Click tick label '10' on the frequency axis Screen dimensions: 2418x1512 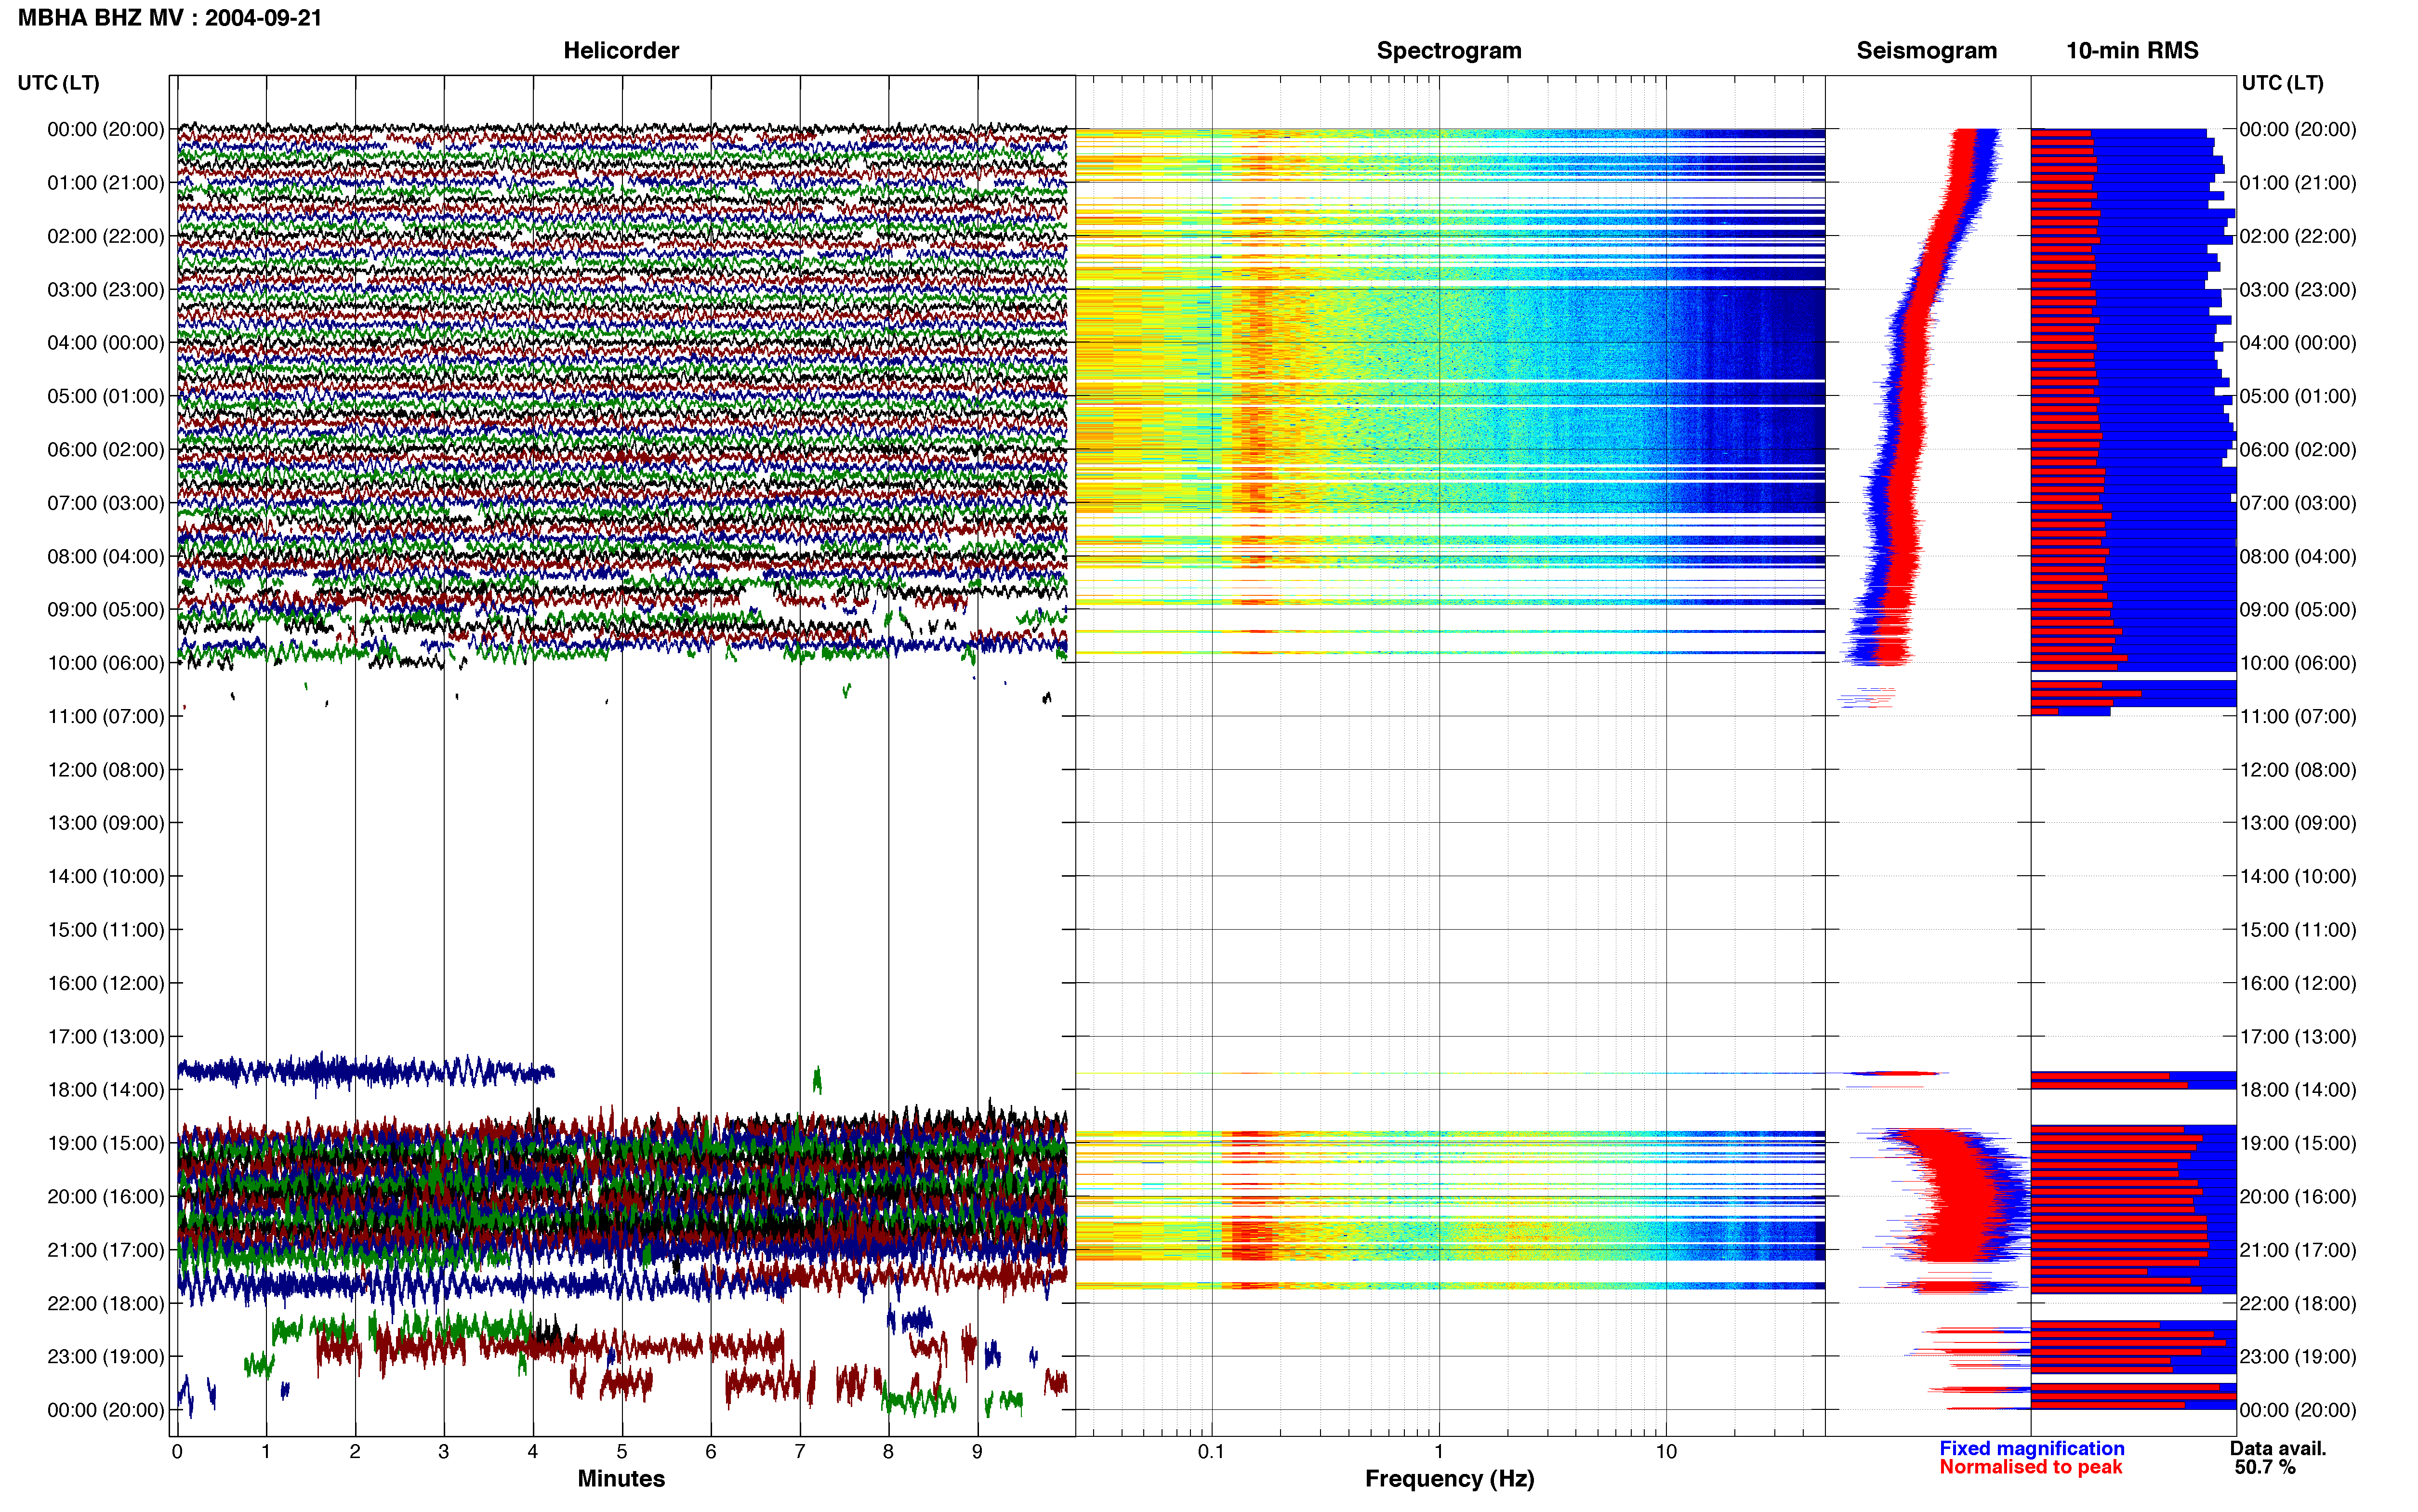click(x=1666, y=1452)
